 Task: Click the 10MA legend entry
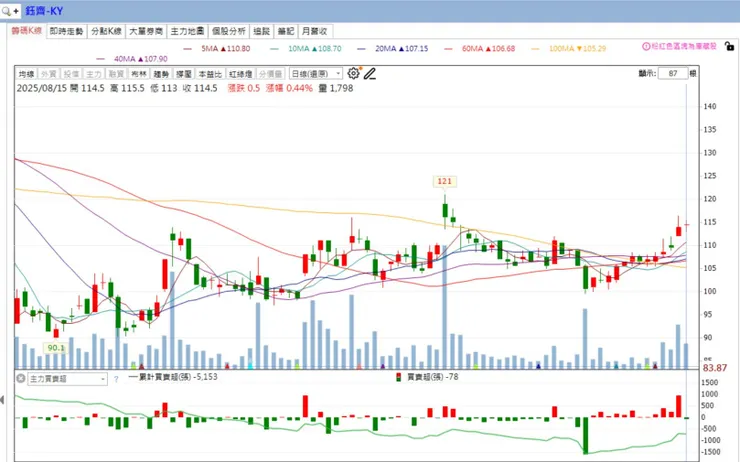306,49
